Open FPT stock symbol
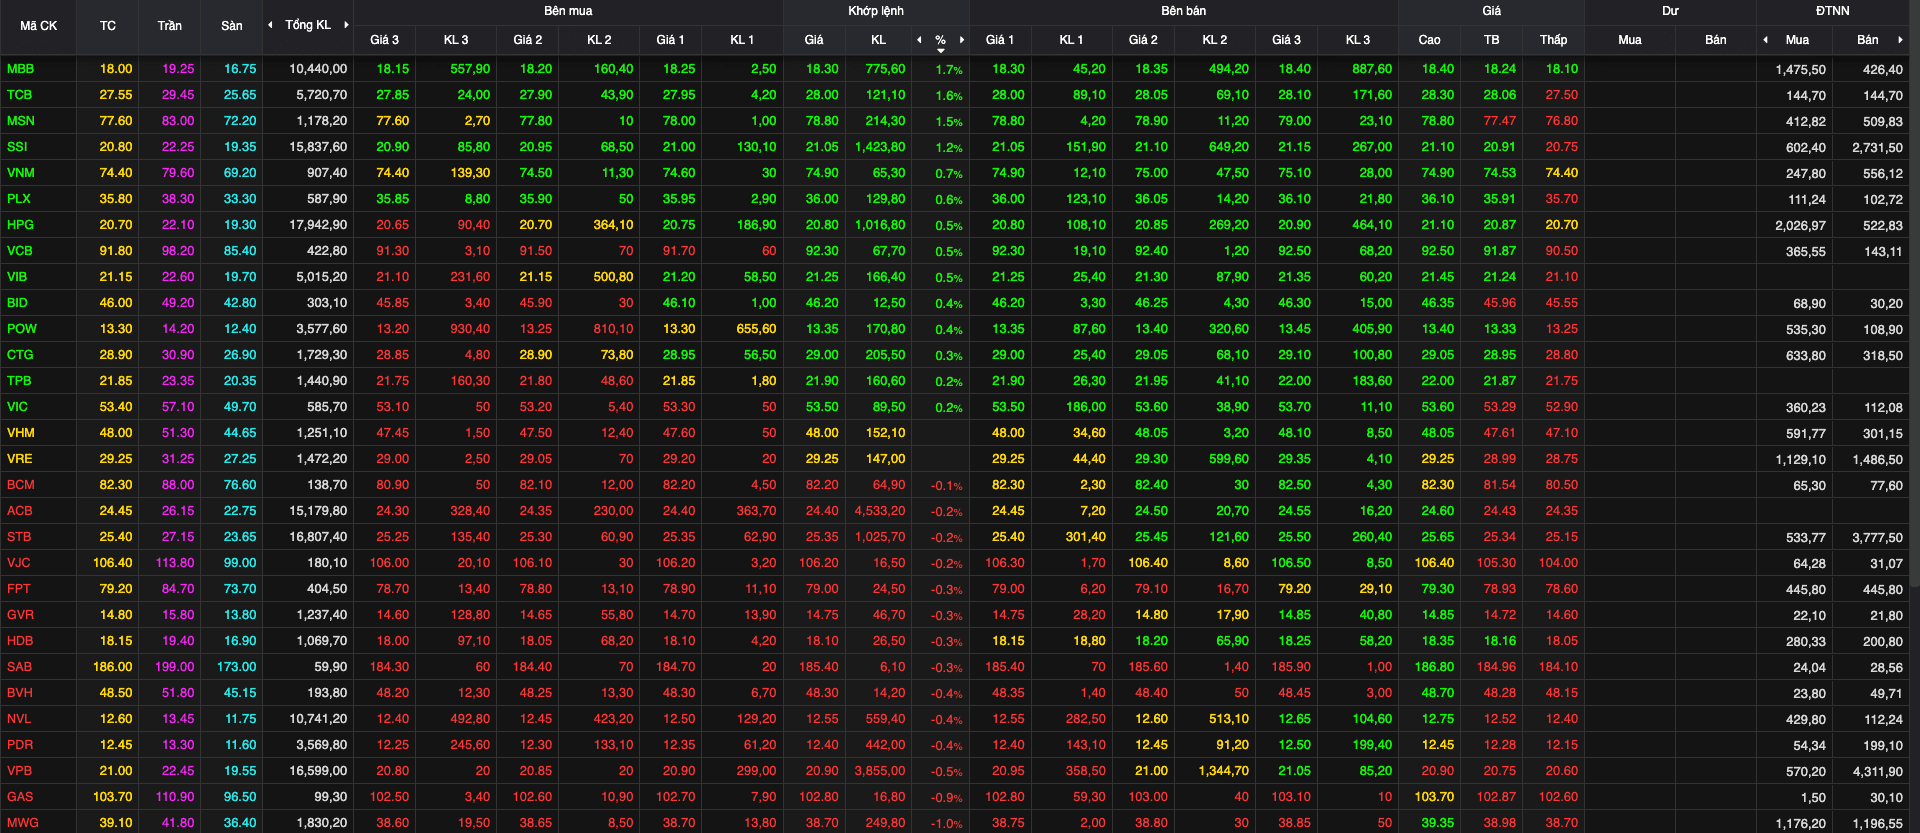Viewport: 1920px width, 833px height. tap(18, 589)
